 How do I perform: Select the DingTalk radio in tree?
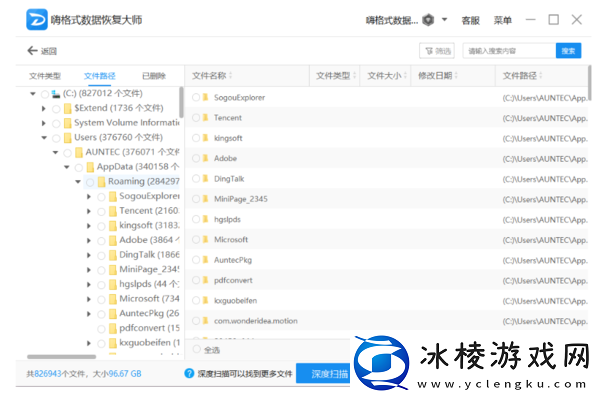pos(101,256)
